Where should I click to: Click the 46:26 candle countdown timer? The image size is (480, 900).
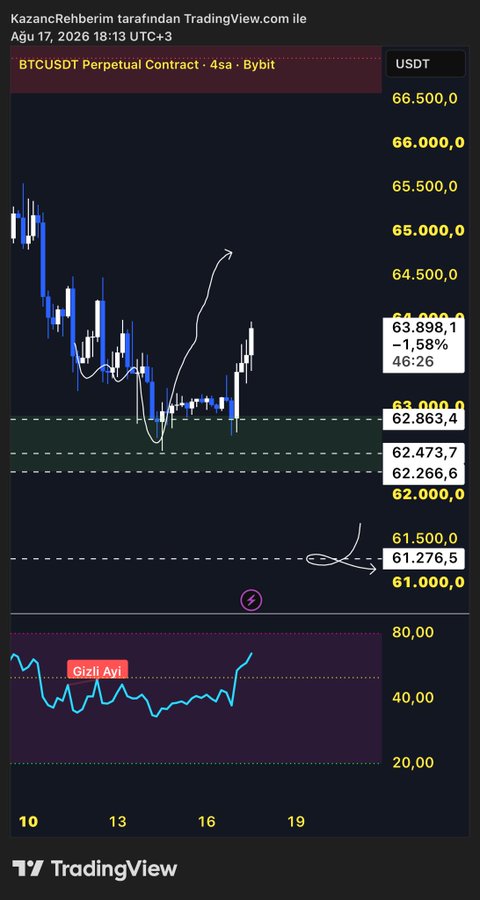click(413, 361)
